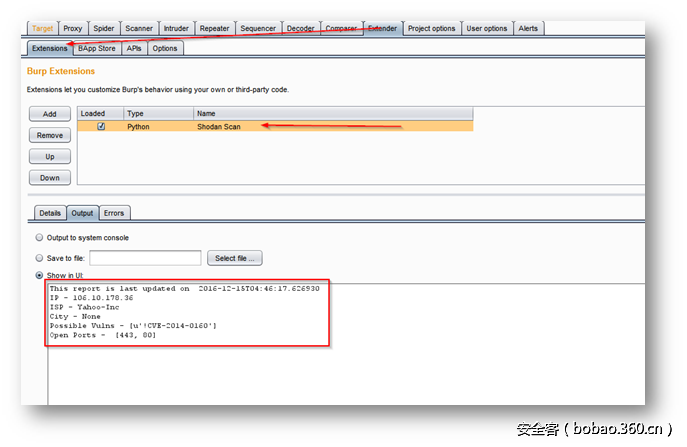This screenshot has width=687, height=447.
Task: Click the Select file button
Action: (x=235, y=258)
